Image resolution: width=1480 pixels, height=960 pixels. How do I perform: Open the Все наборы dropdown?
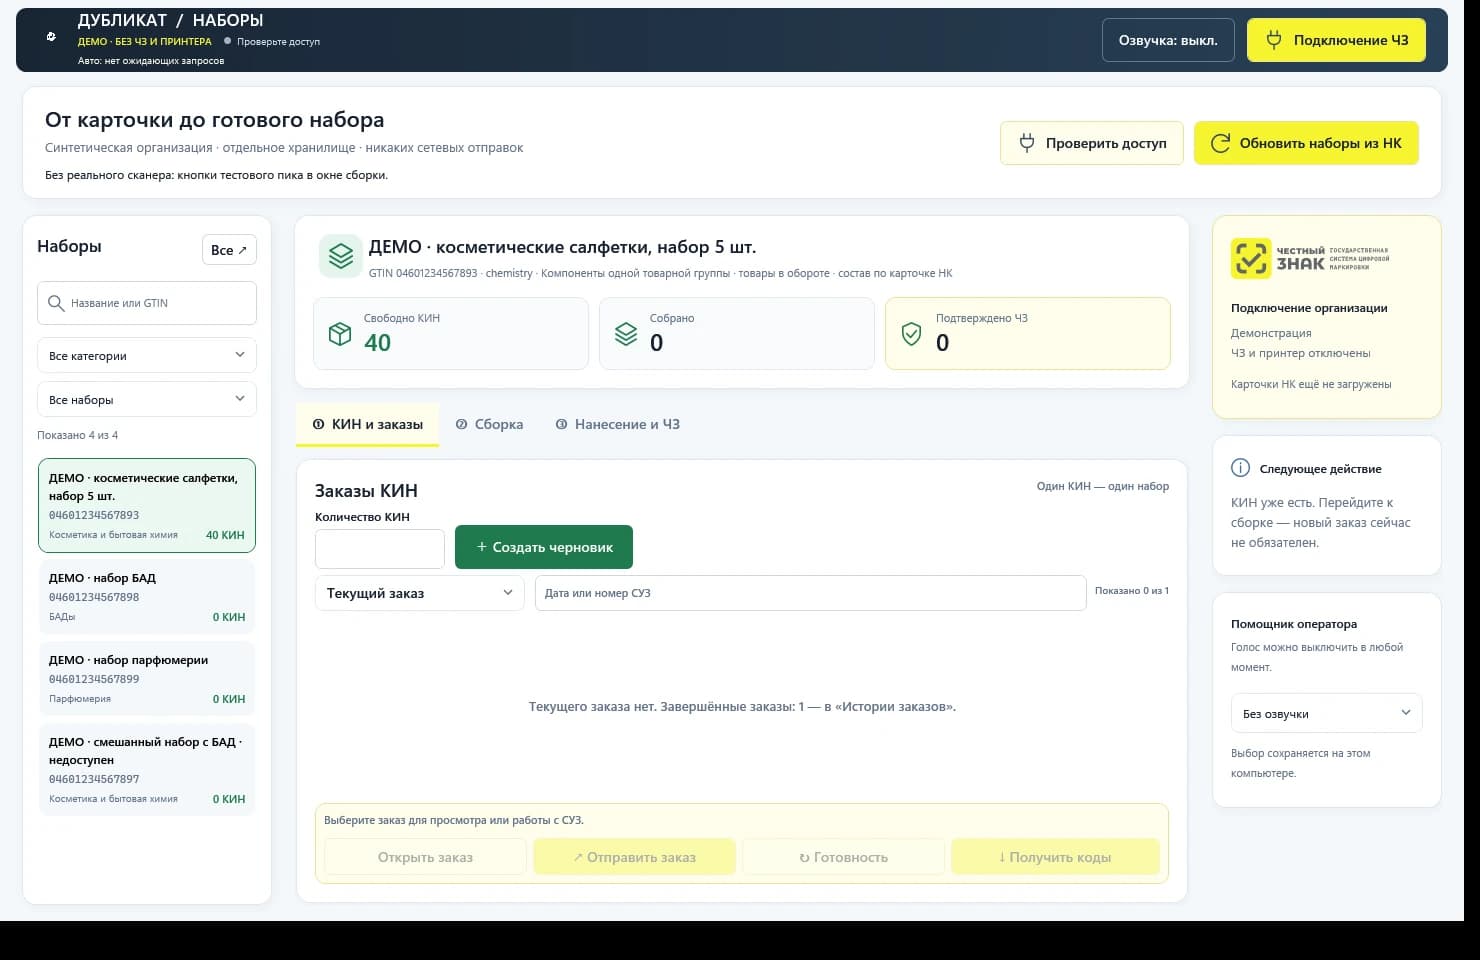tap(147, 399)
